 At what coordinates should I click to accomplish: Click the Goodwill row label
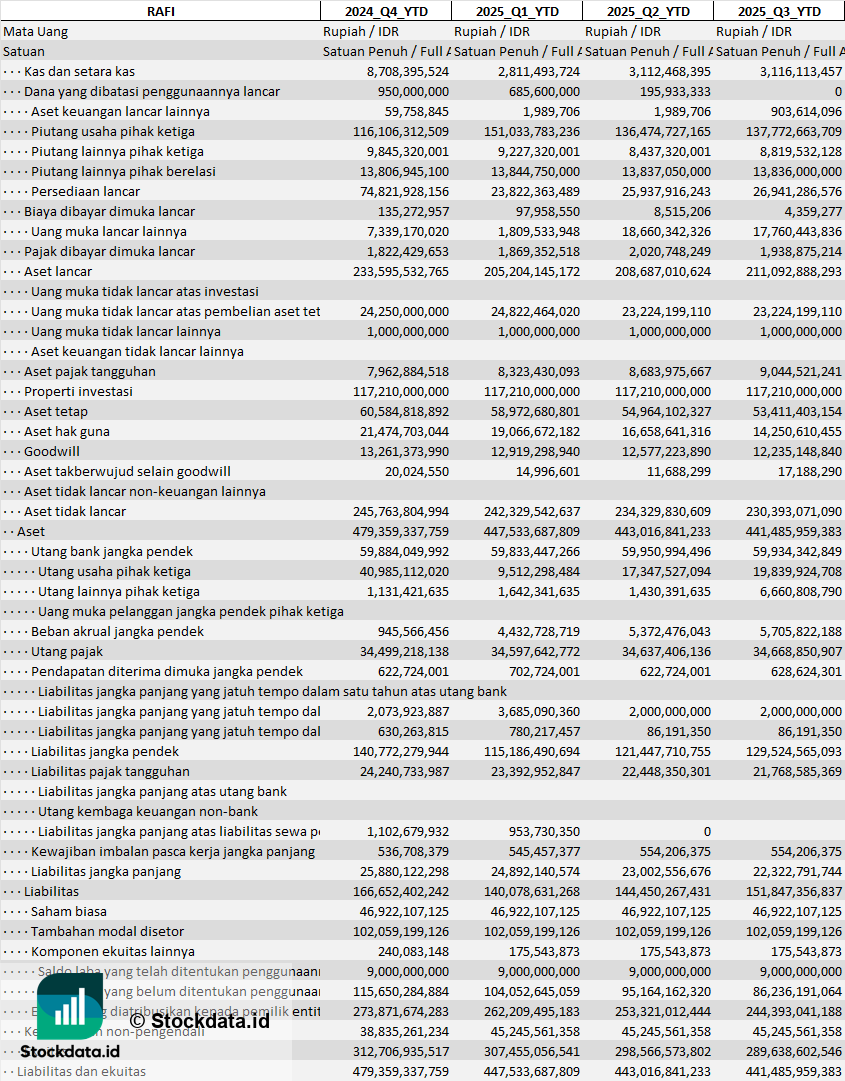52,452
